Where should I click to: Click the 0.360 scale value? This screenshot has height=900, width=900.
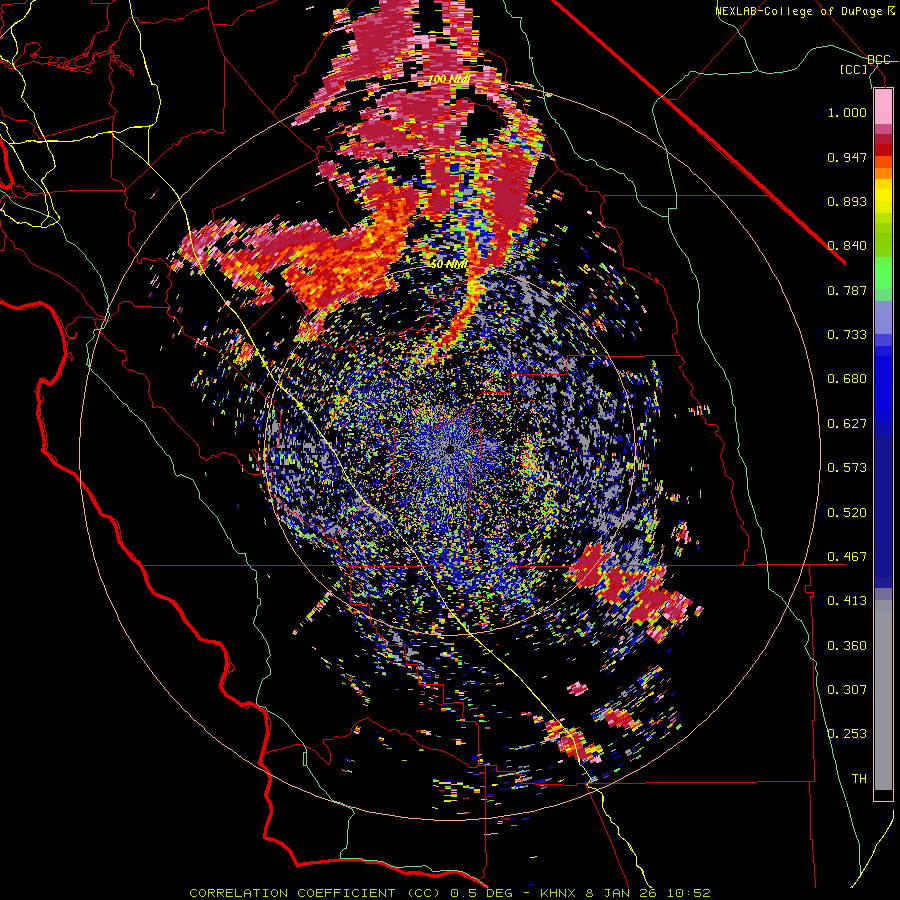(x=847, y=646)
